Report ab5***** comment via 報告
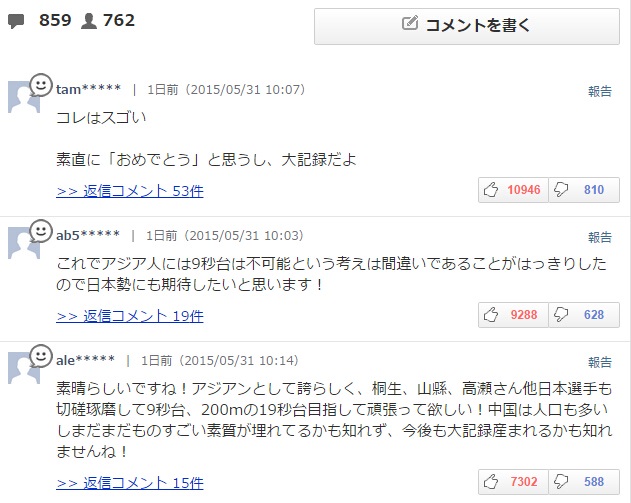 [600, 237]
